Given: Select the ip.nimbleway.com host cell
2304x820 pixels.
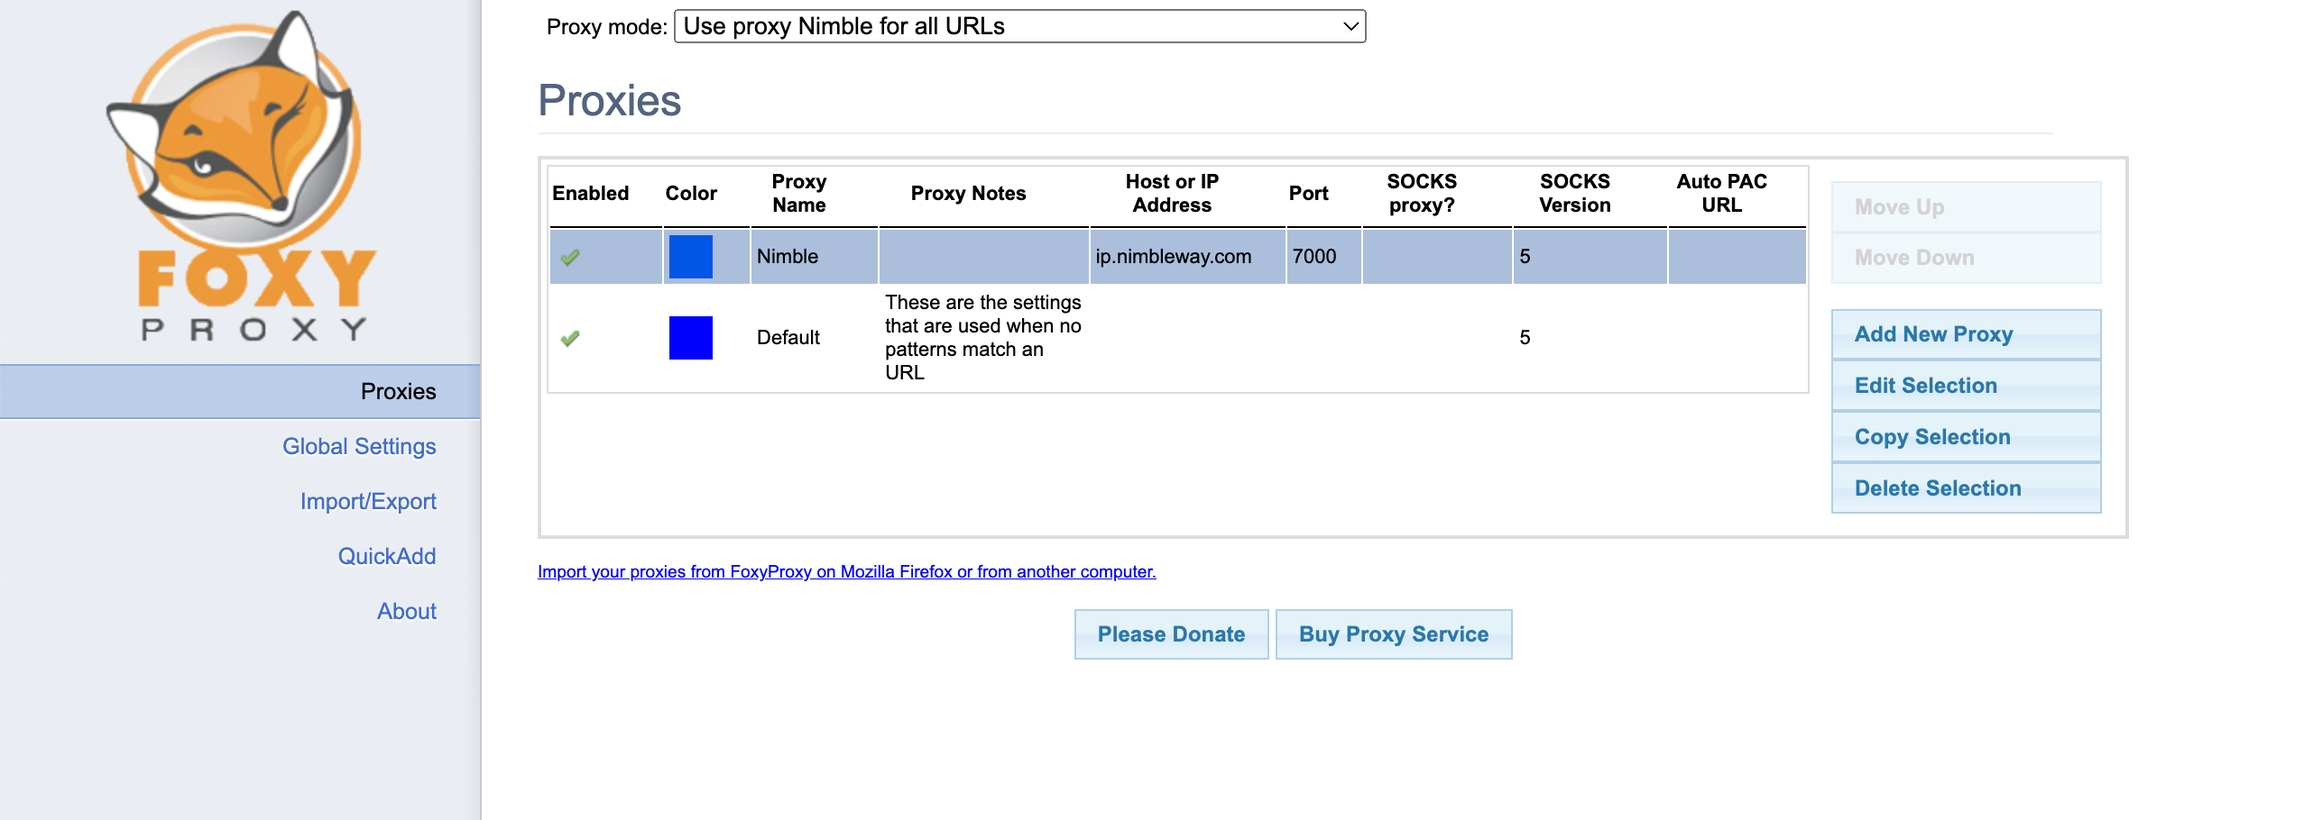Looking at the screenshot, I should coord(1173,257).
